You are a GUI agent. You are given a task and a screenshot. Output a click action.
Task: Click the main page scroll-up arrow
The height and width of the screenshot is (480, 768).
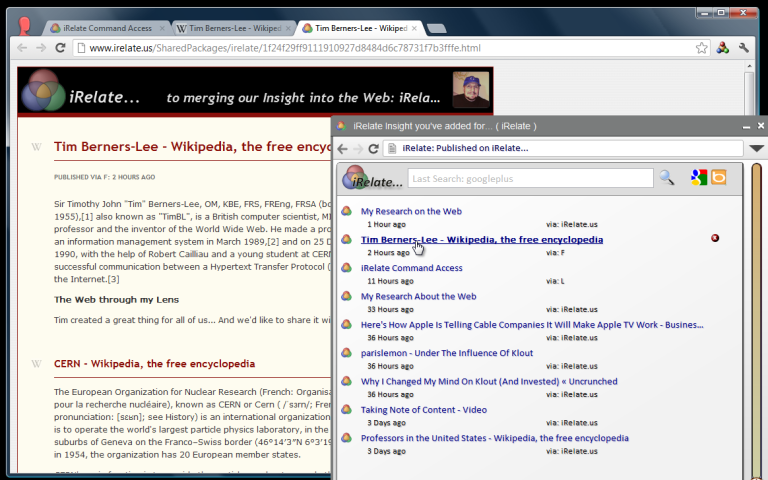click(x=749, y=66)
